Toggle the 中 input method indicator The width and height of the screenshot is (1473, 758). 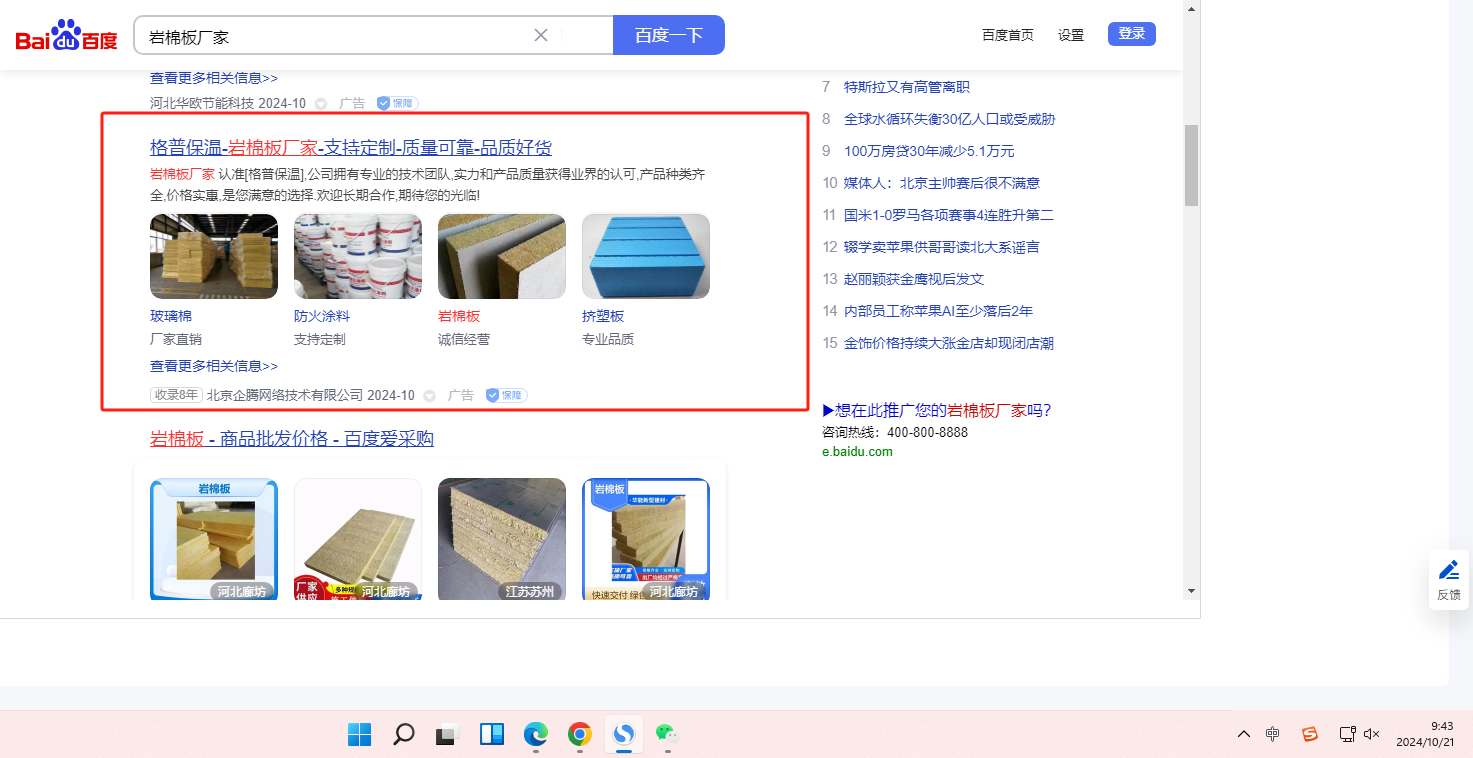click(1272, 734)
